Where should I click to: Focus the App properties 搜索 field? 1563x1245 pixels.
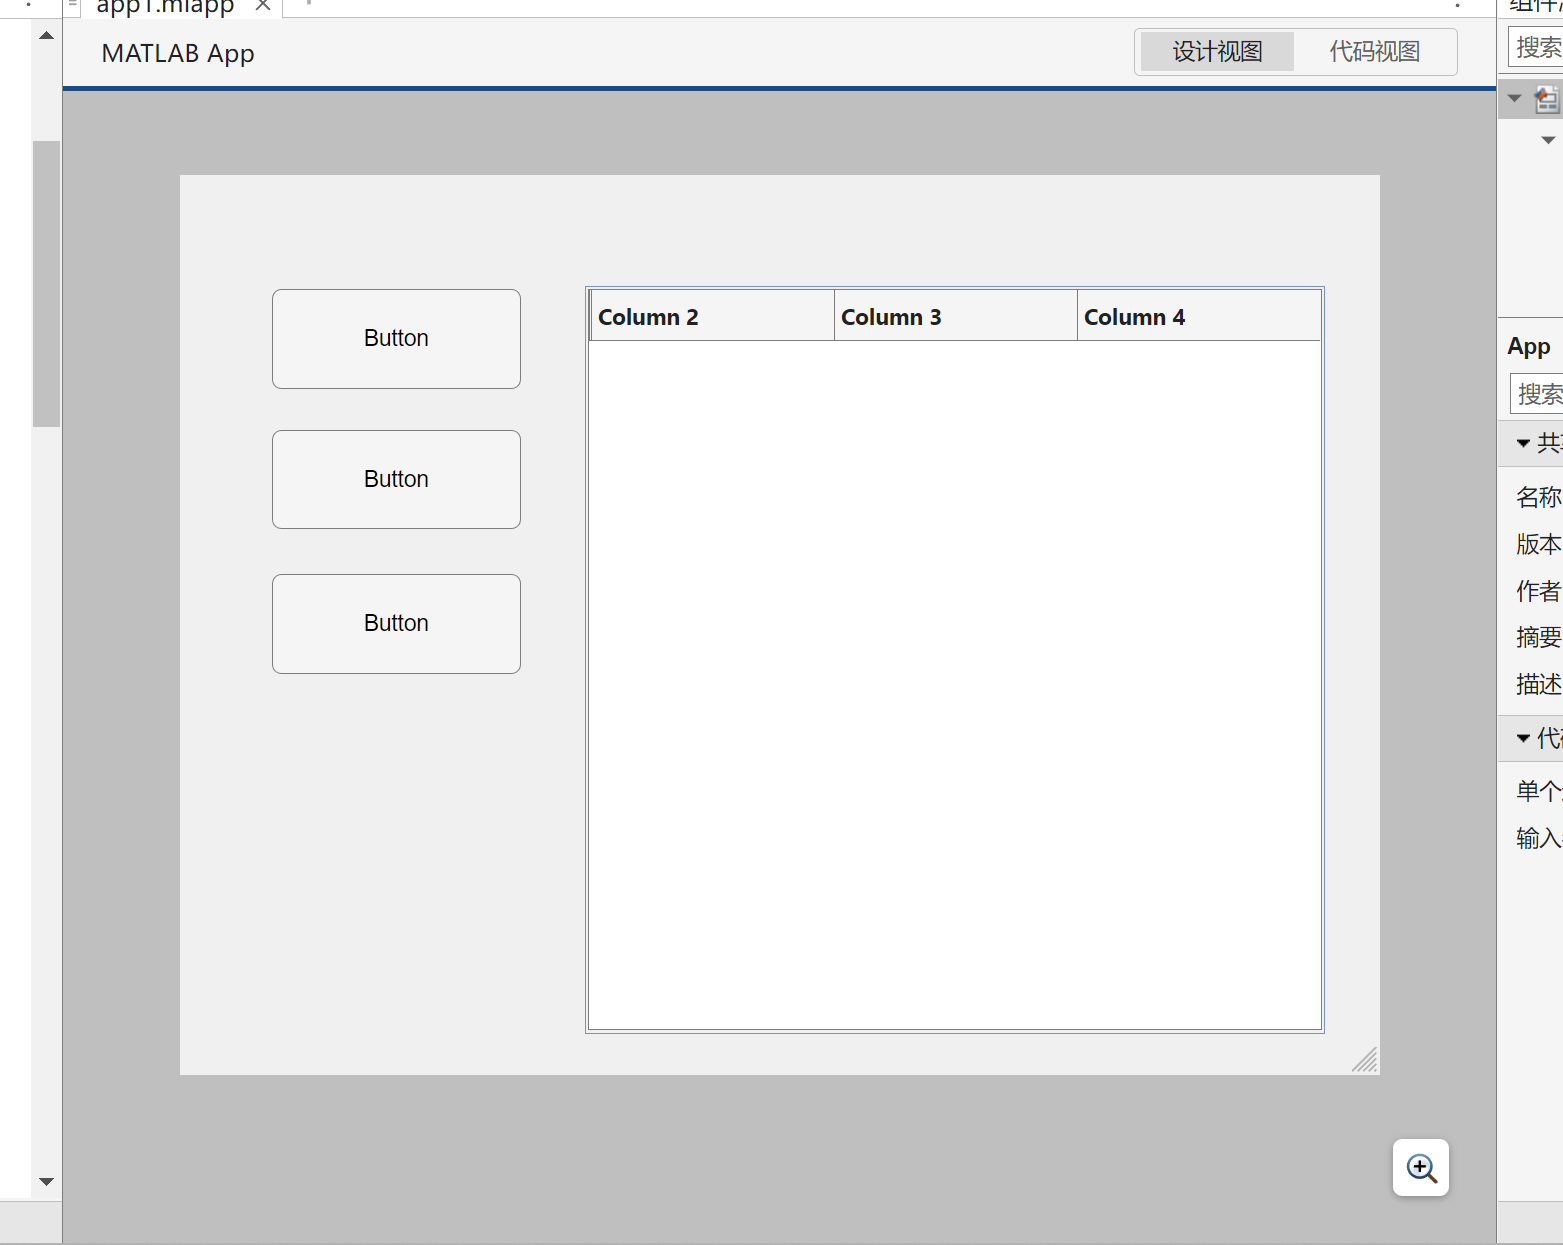[x=1537, y=394]
